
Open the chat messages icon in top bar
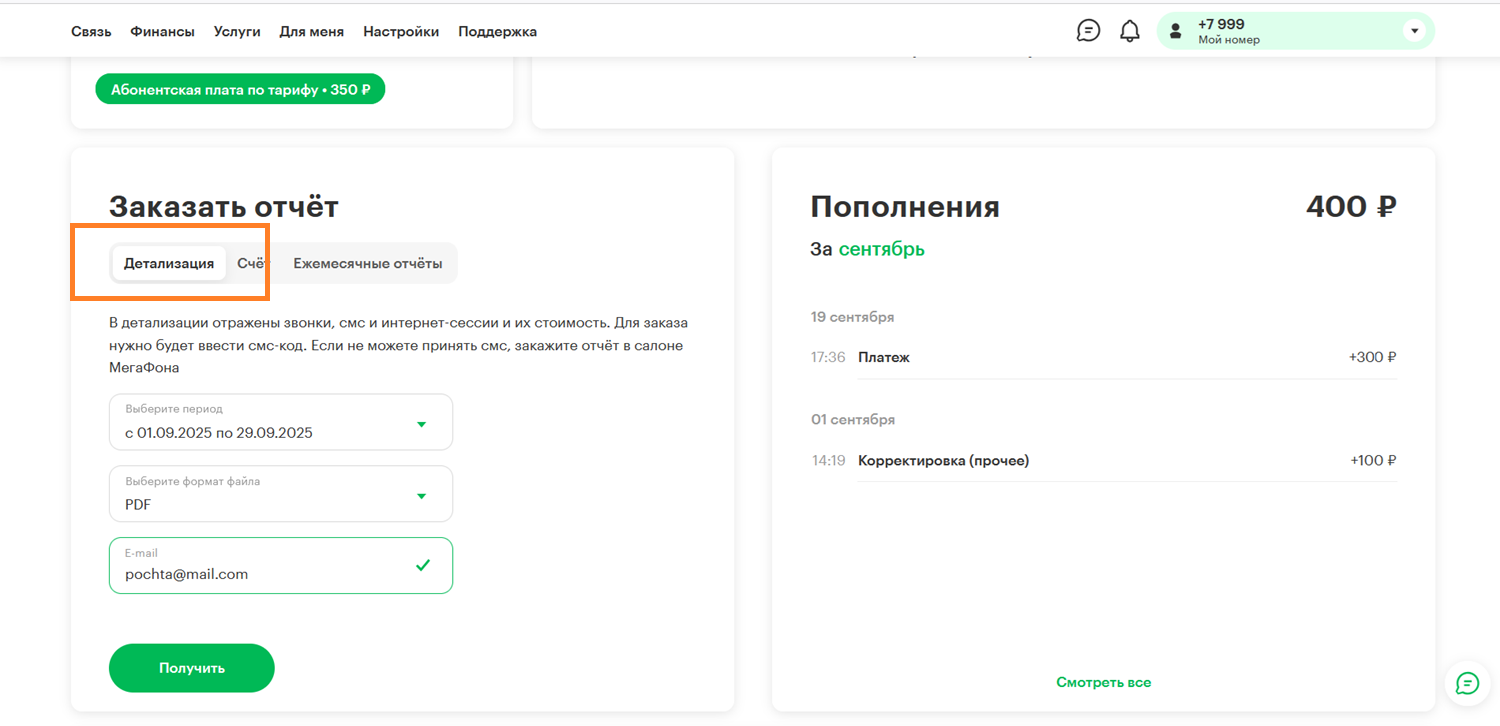[x=1088, y=30]
